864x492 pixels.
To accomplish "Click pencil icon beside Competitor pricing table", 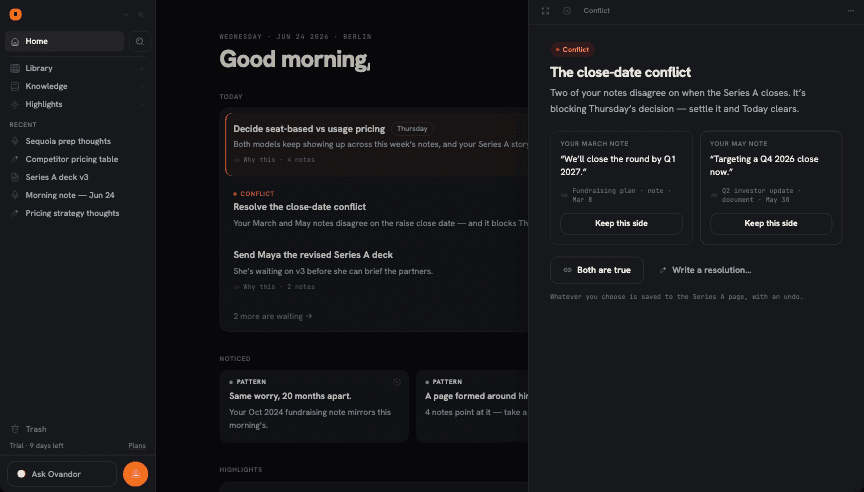I will click(x=15, y=159).
